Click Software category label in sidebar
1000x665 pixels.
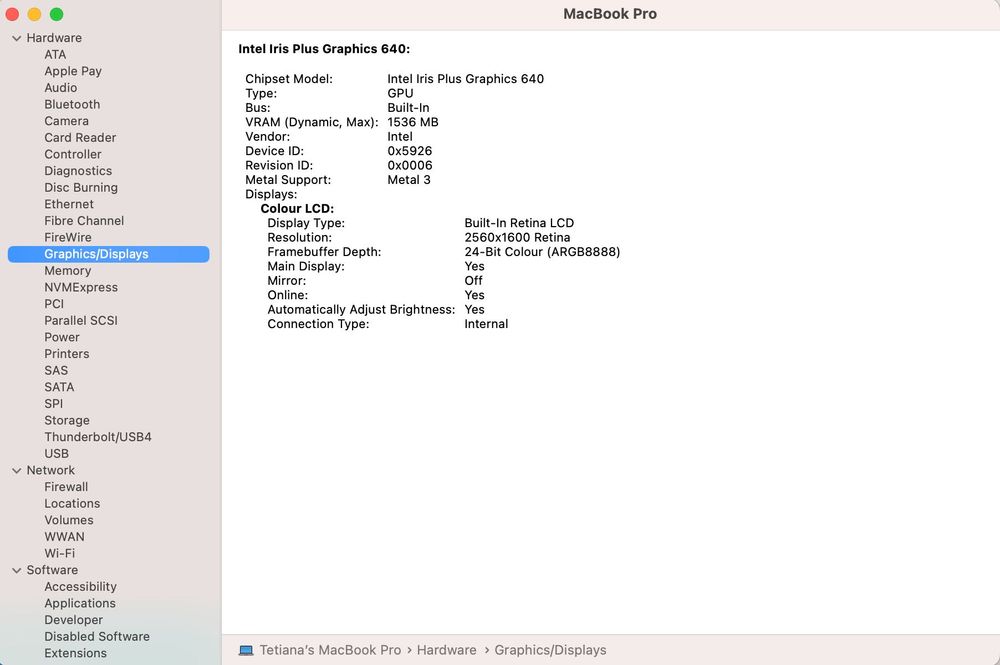[x=52, y=571]
